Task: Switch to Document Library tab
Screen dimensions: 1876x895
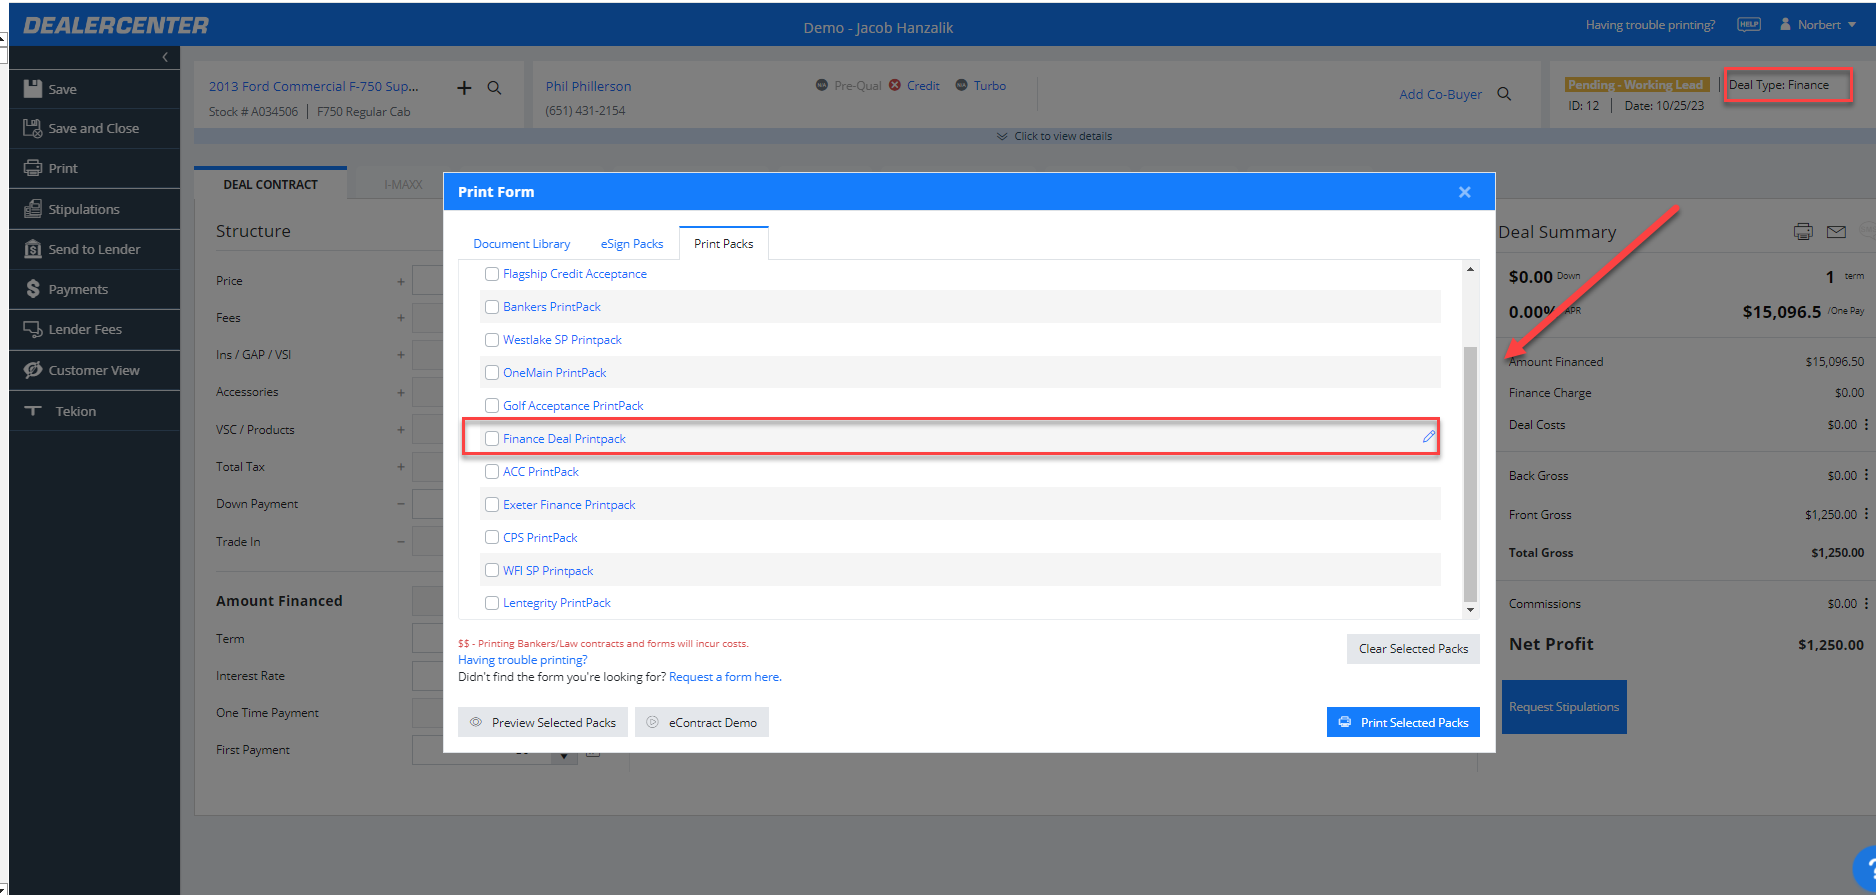Action: coord(522,244)
